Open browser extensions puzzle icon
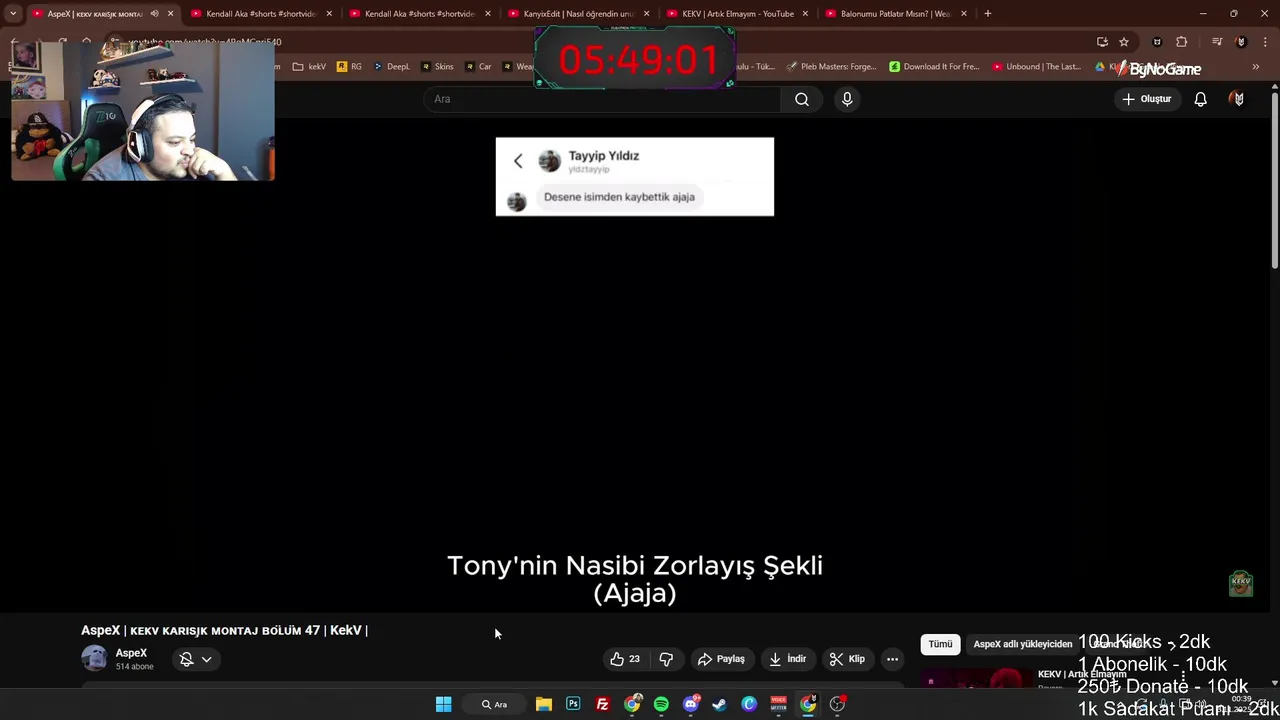The height and width of the screenshot is (720, 1280). pos(1182,42)
